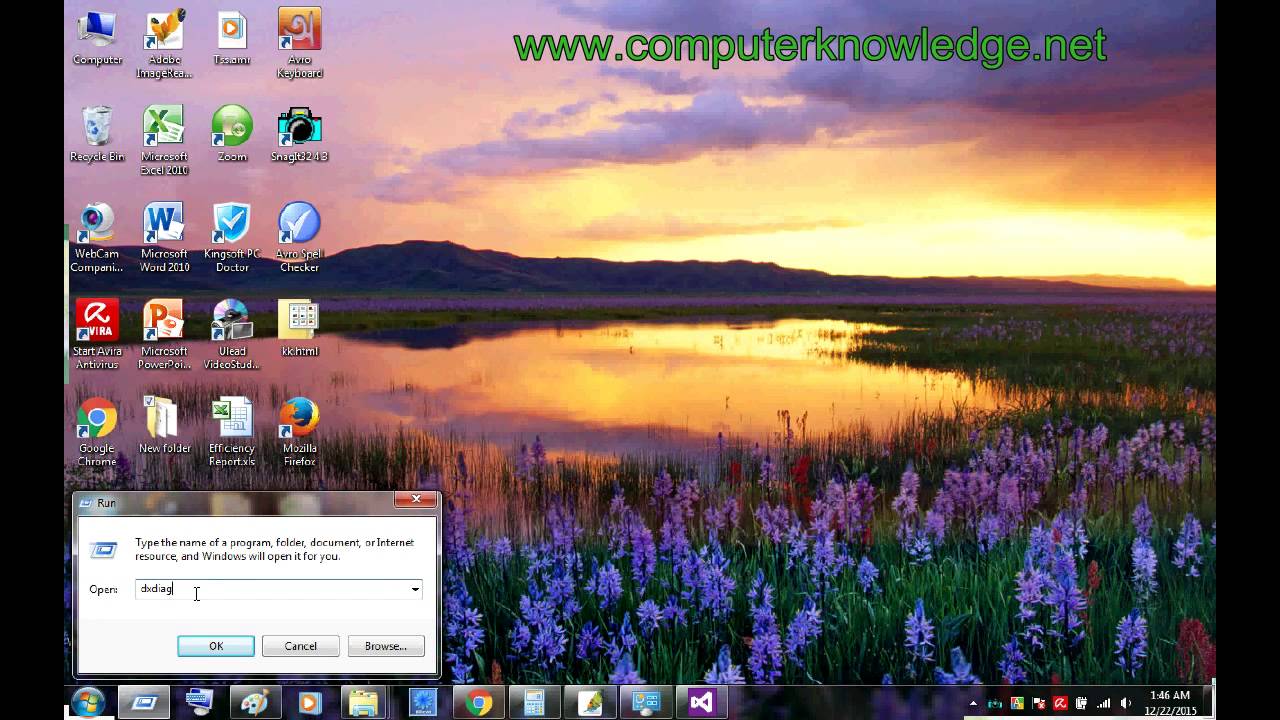
Task: Open the network signal tray icon
Action: [x=1104, y=703]
